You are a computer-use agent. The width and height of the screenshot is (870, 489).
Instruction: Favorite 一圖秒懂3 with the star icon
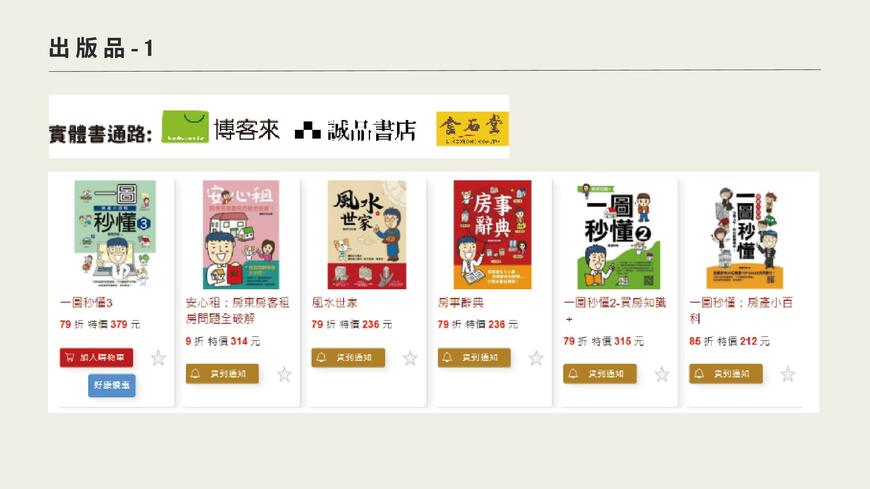pos(158,358)
